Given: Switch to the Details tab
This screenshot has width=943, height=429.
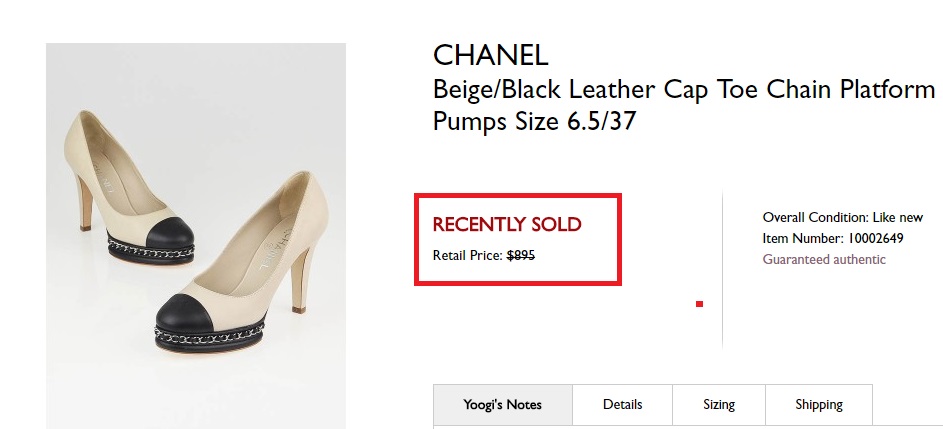Looking at the screenshot, I should (622, 405).
